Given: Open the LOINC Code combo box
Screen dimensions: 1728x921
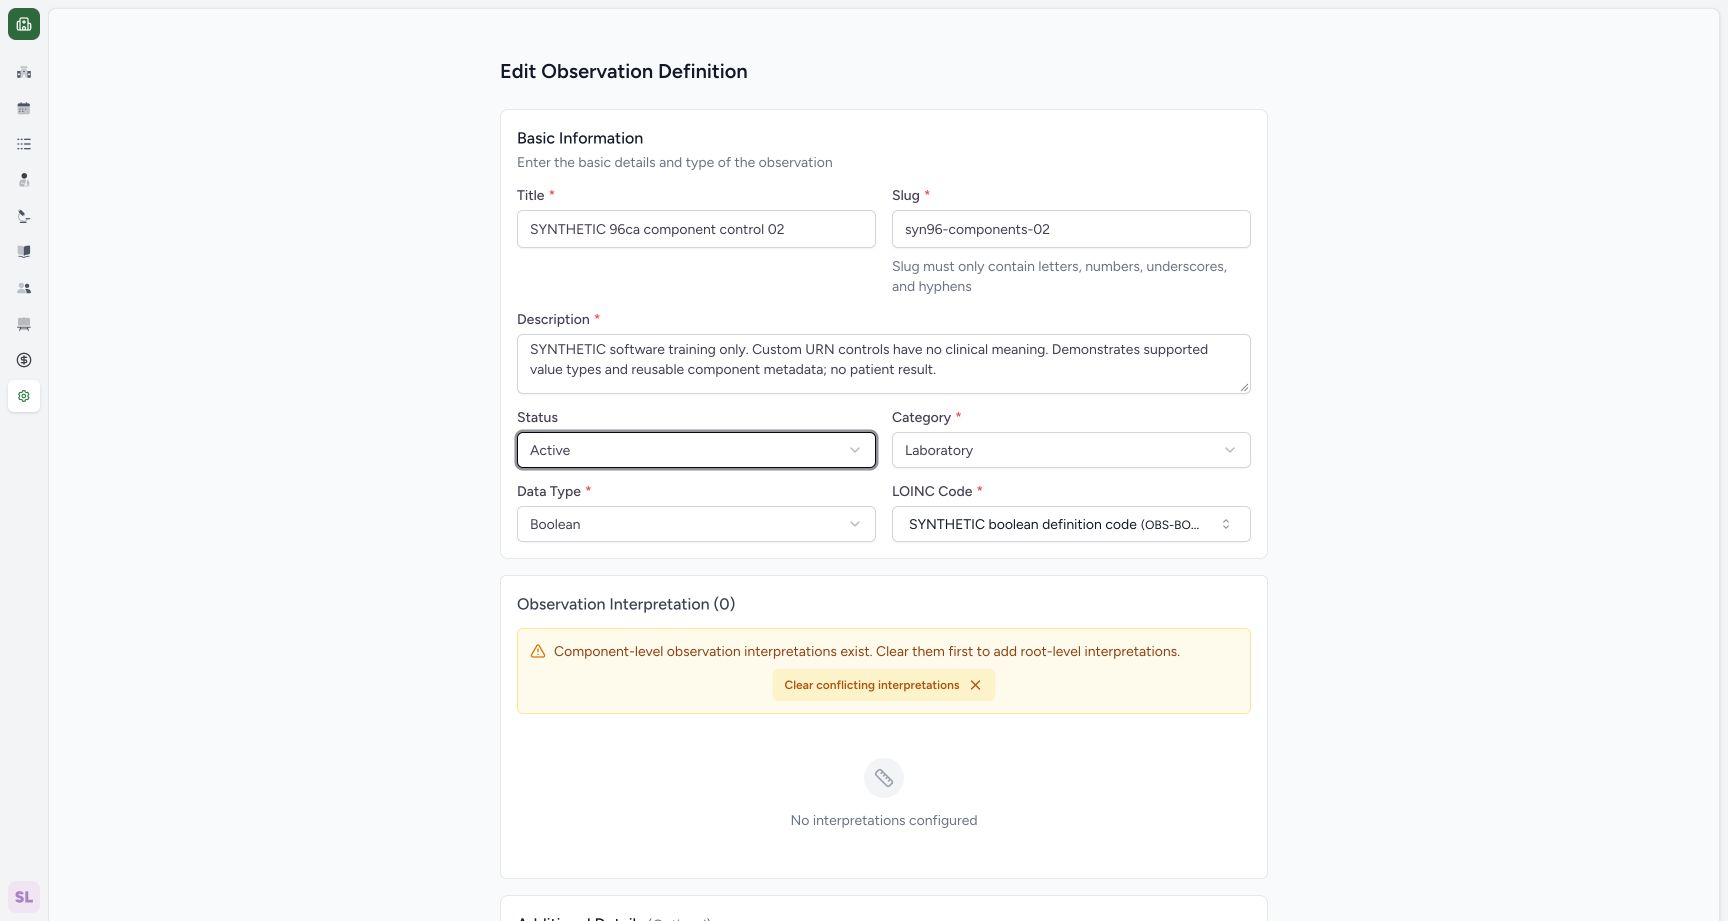Looking at the screenshot, I should coord(1071,524).
